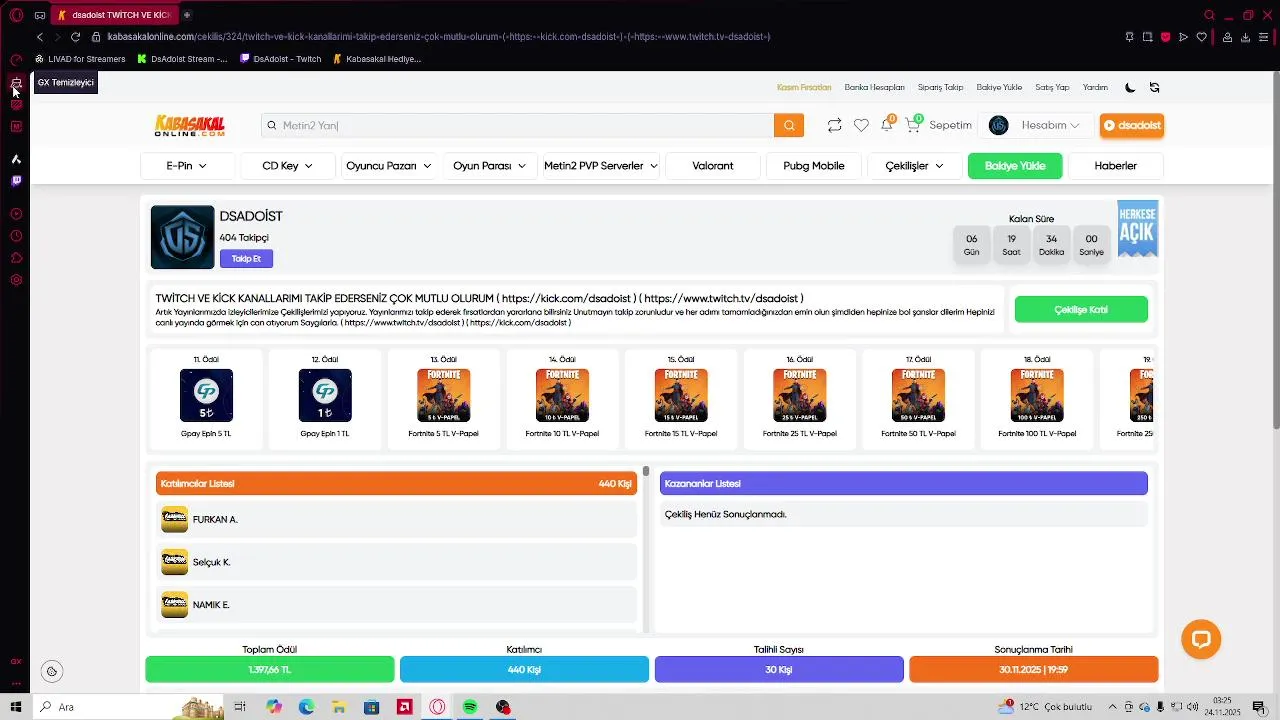Open the sidebar history clock icon
Image resolution: width=1280 pixels, height=720 pixels.
(x=16, y=236)
